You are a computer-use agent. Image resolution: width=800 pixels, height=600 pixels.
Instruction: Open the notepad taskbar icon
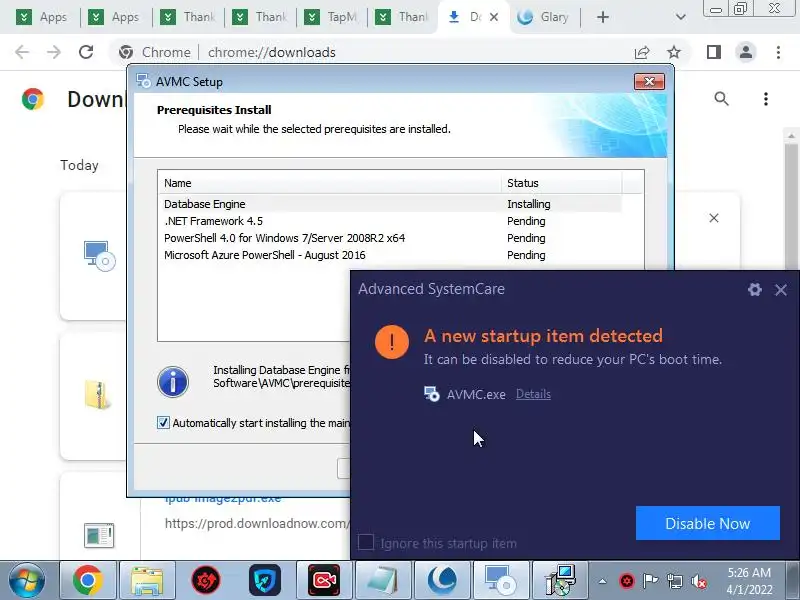click(x=383, y=580)
